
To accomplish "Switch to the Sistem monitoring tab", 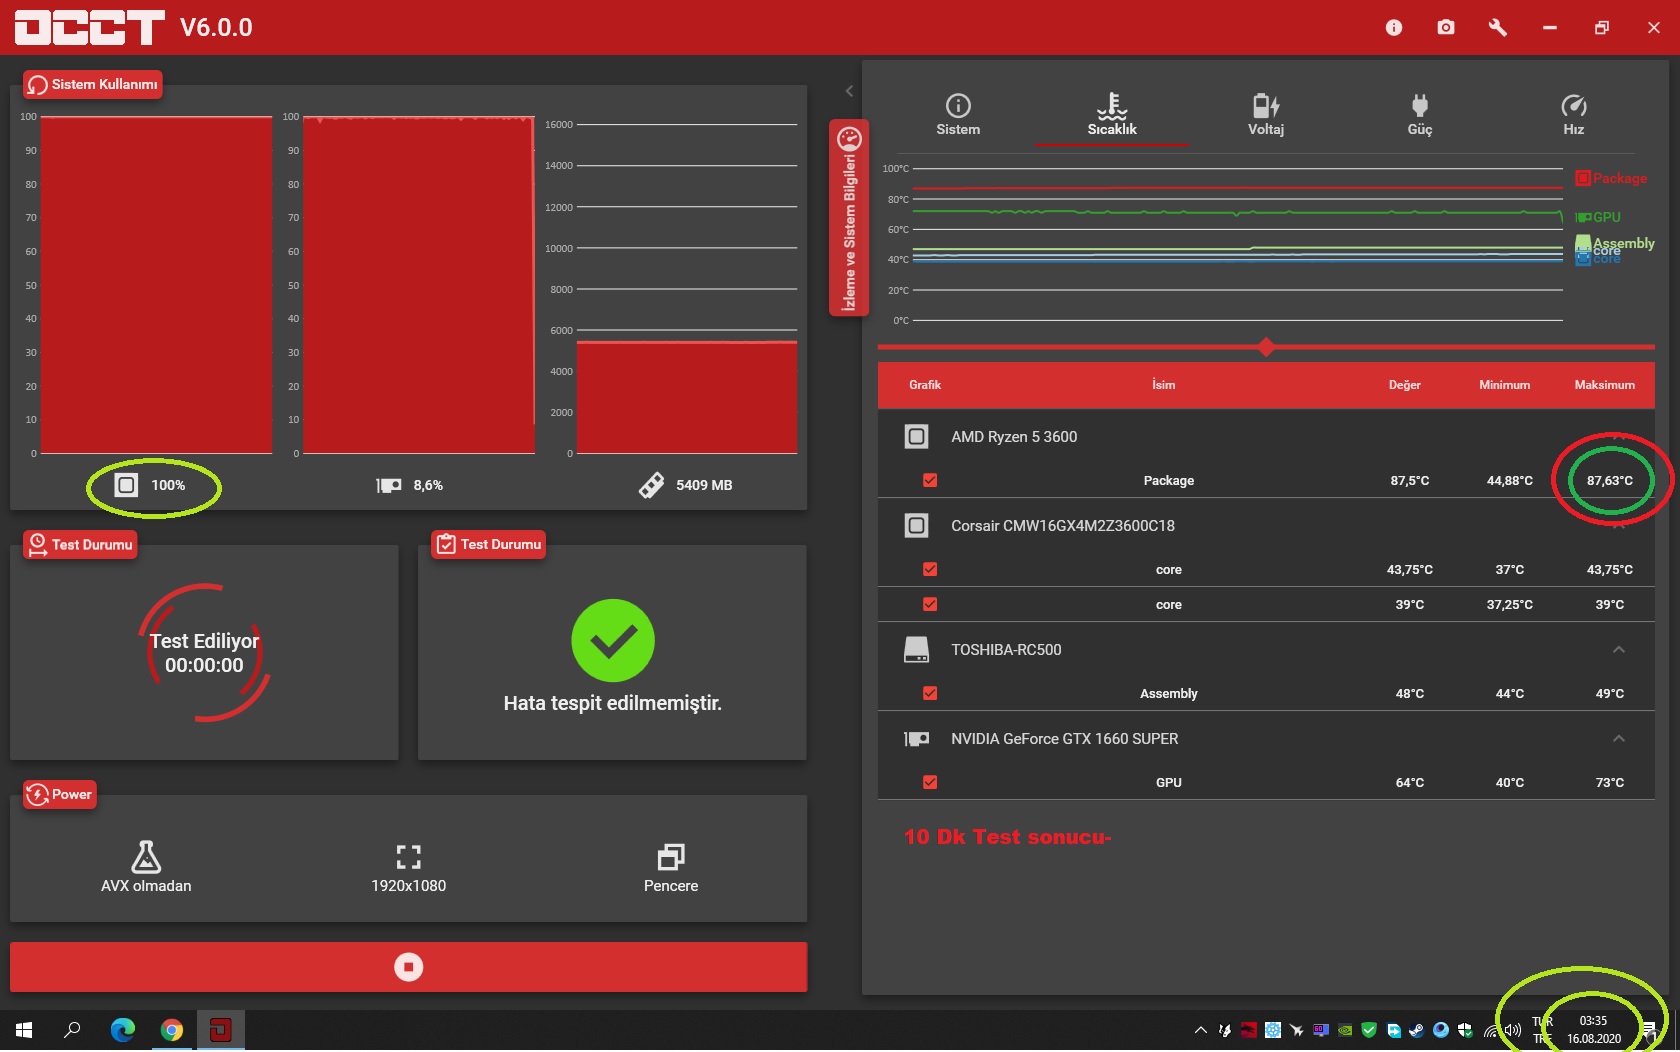I will pos(958,115).
